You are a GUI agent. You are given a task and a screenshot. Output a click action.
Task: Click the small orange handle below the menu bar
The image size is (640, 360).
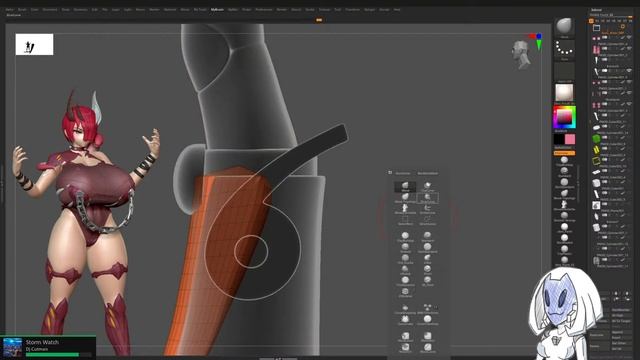(x=319, y=20)
